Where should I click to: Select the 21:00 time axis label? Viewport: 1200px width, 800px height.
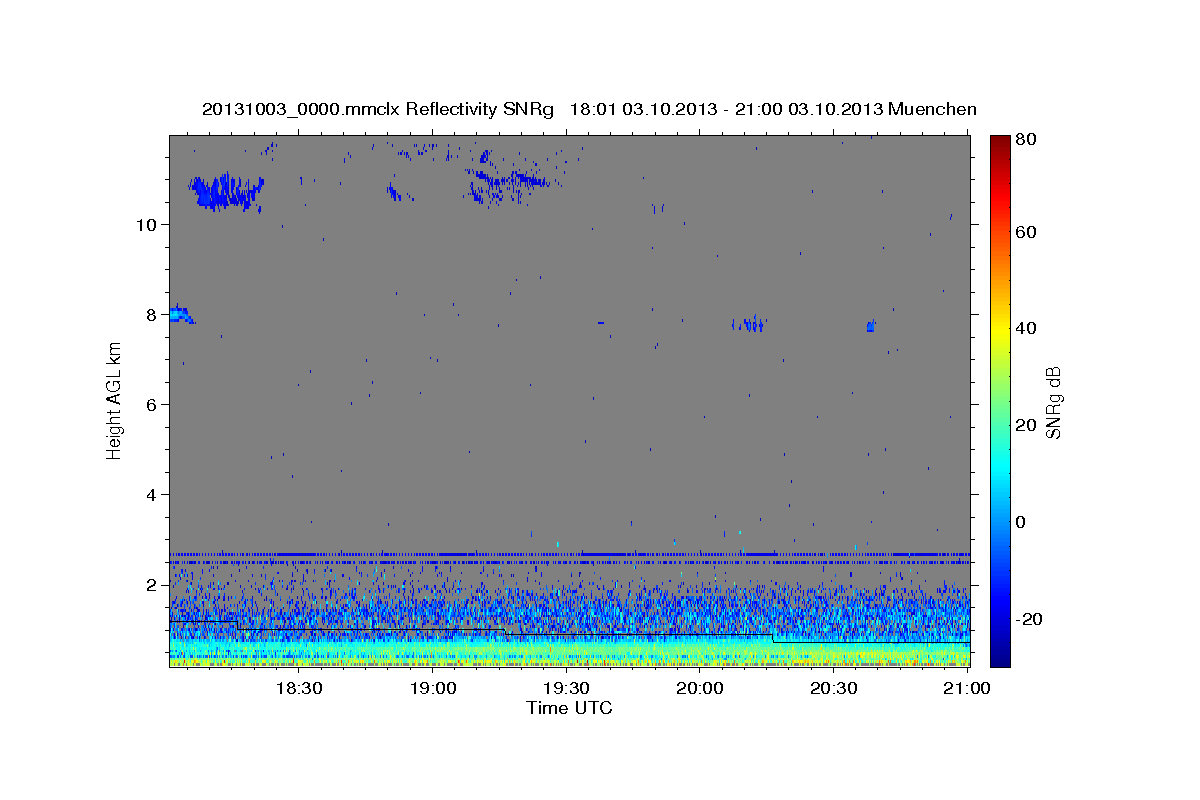[x=967, y=688]
